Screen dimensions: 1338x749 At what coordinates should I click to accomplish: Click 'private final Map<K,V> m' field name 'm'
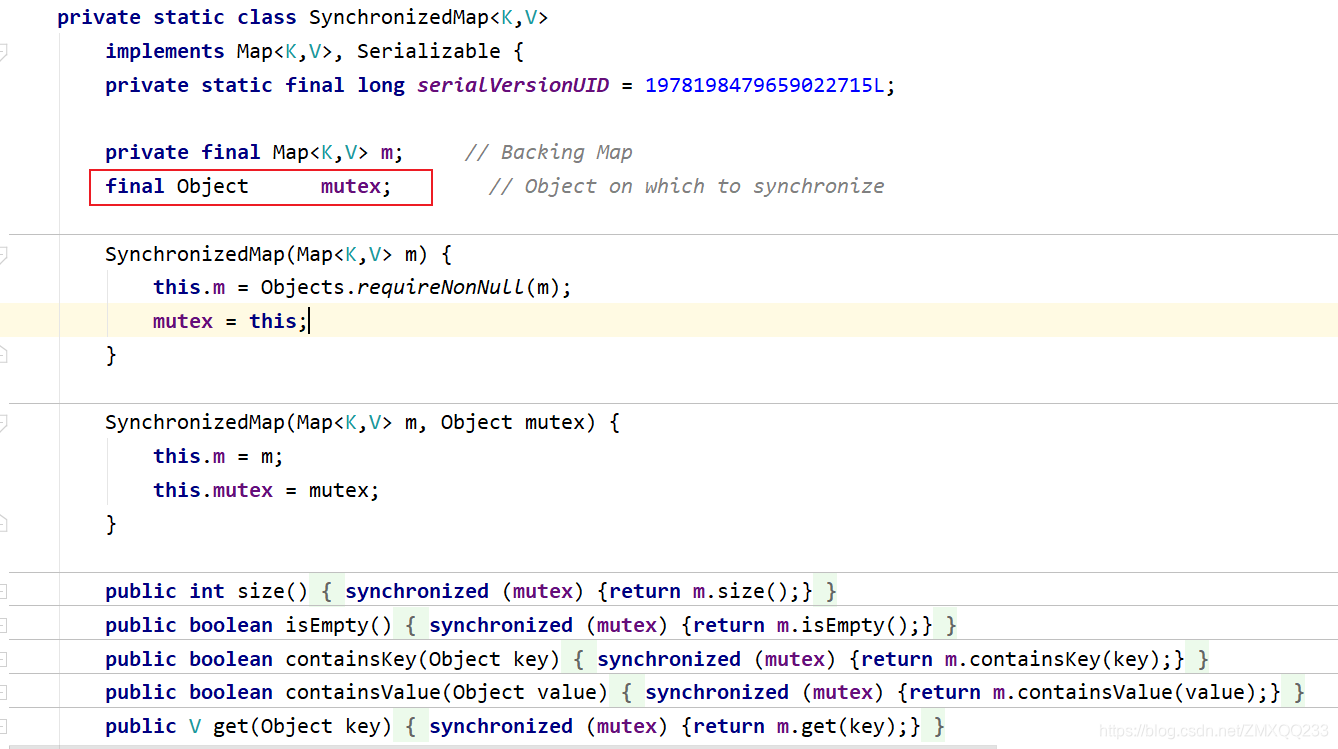(387, 153)
